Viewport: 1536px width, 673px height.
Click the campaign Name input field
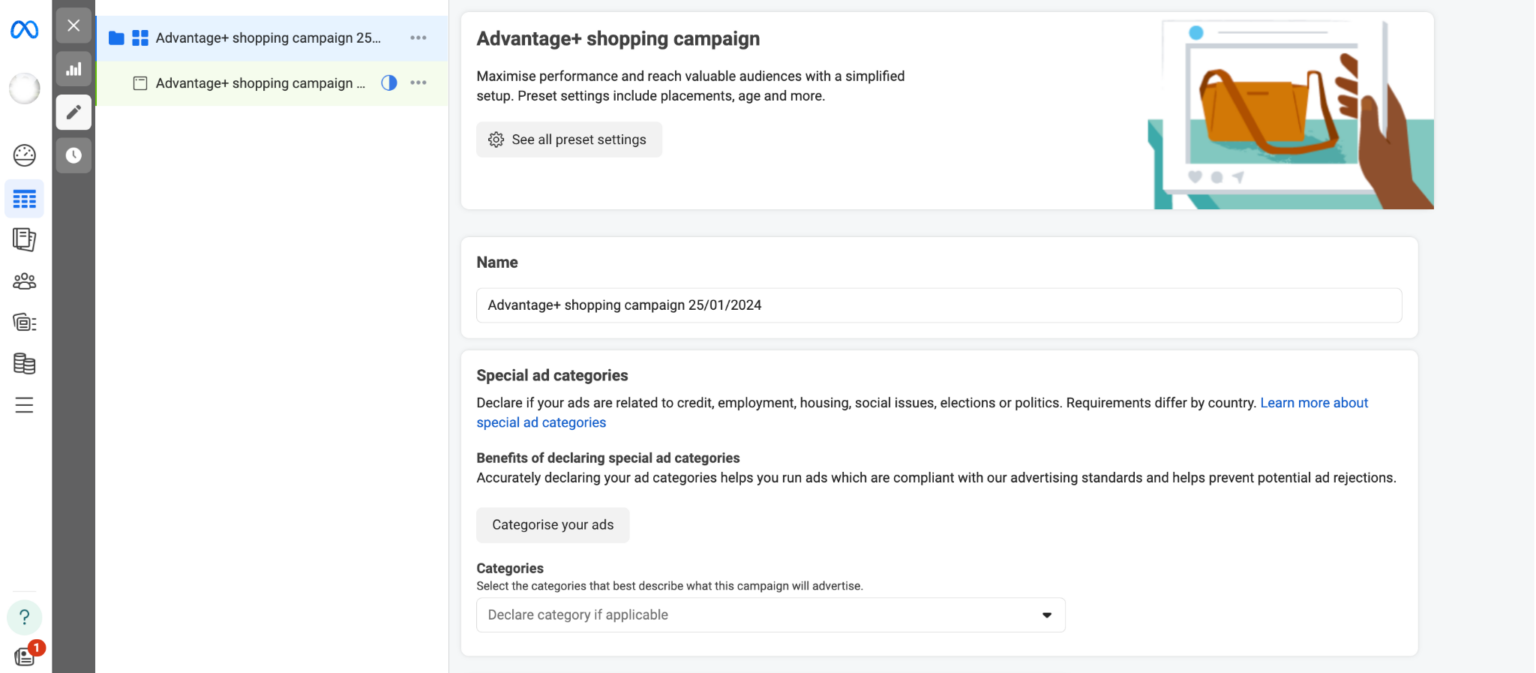coord(938,305)
